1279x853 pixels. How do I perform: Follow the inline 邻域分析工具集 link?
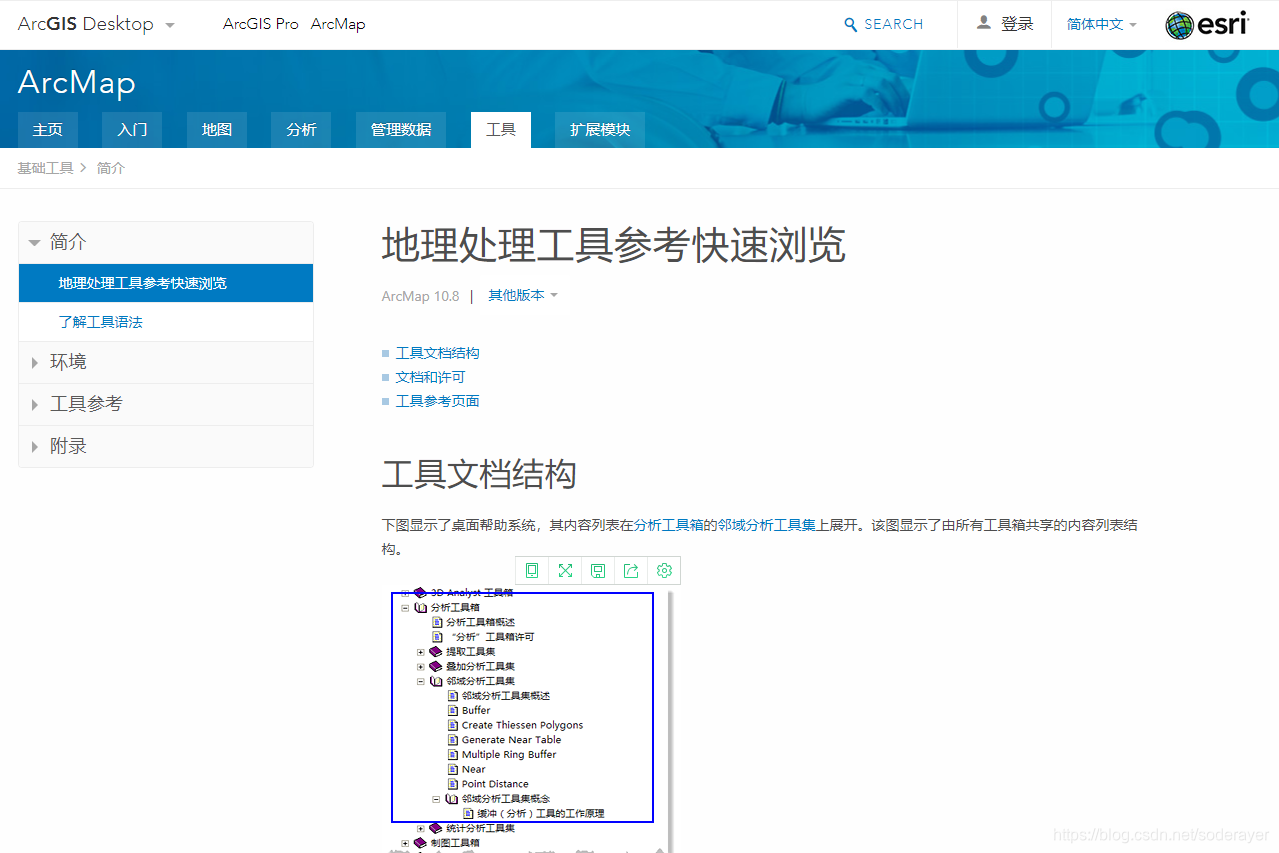(767, 524)
